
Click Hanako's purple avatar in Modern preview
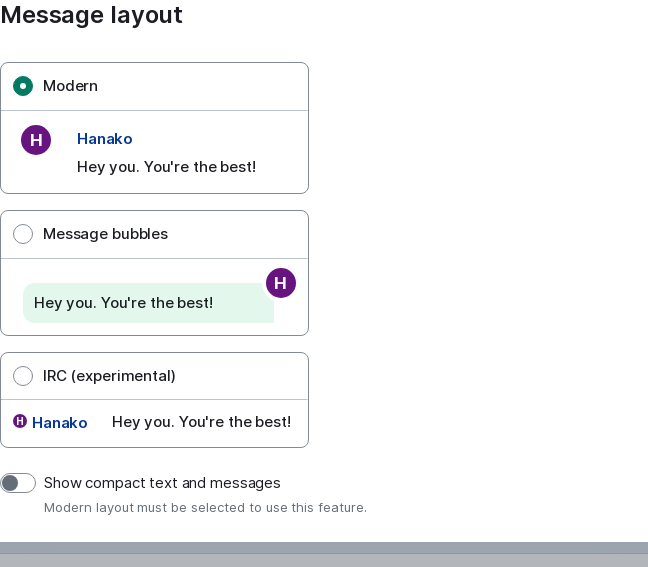tap(36, 140)
